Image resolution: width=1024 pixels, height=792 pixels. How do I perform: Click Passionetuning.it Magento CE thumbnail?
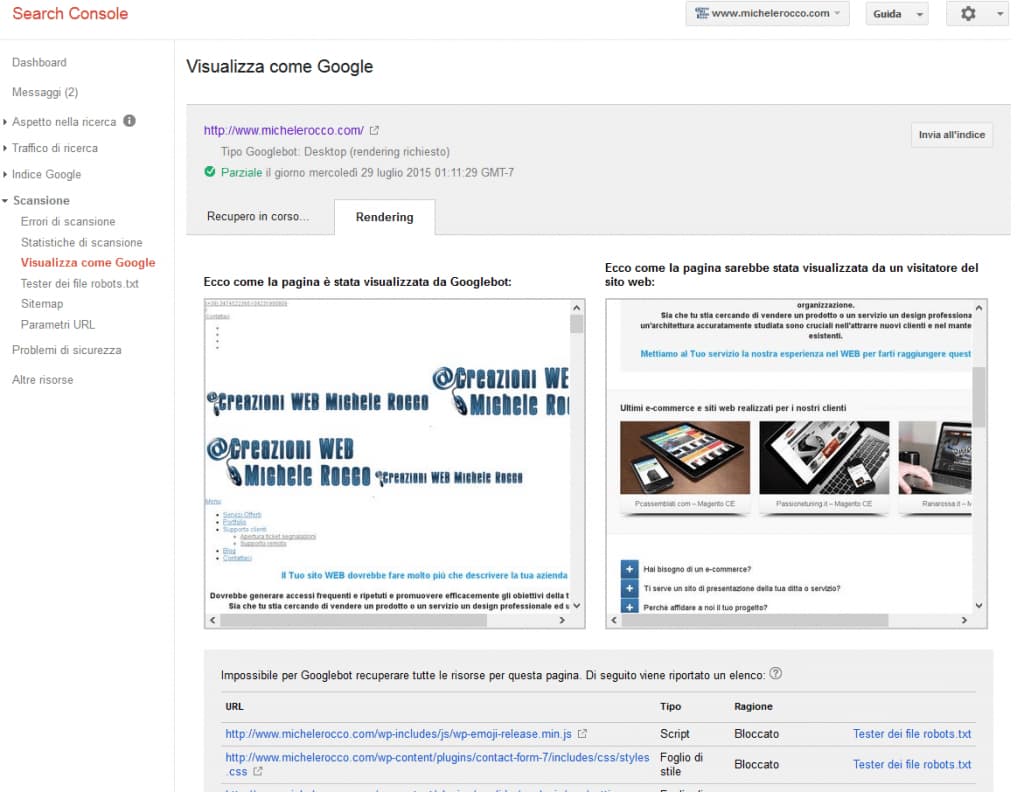(824, 458)
